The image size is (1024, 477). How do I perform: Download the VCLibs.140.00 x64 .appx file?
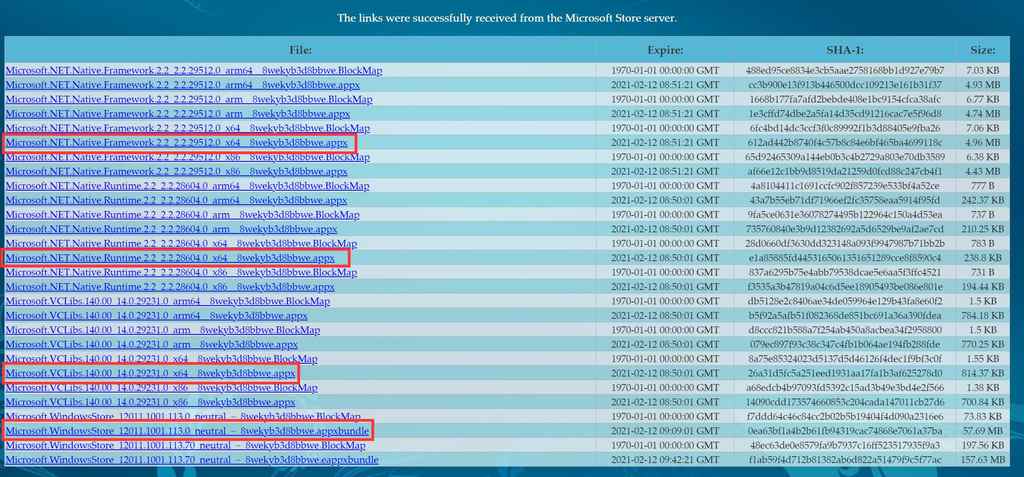coord(151,373)
